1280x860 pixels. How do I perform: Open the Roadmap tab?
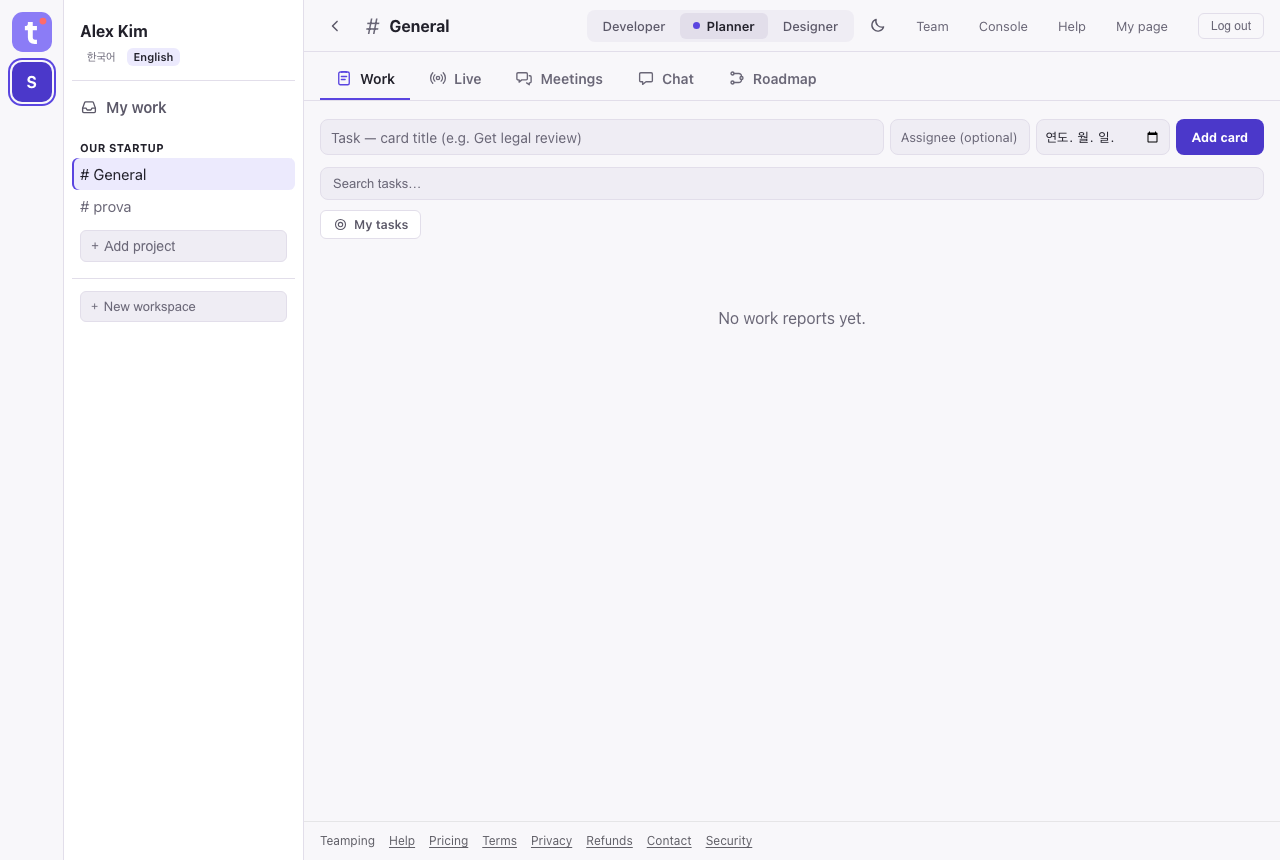pos(773,79)
